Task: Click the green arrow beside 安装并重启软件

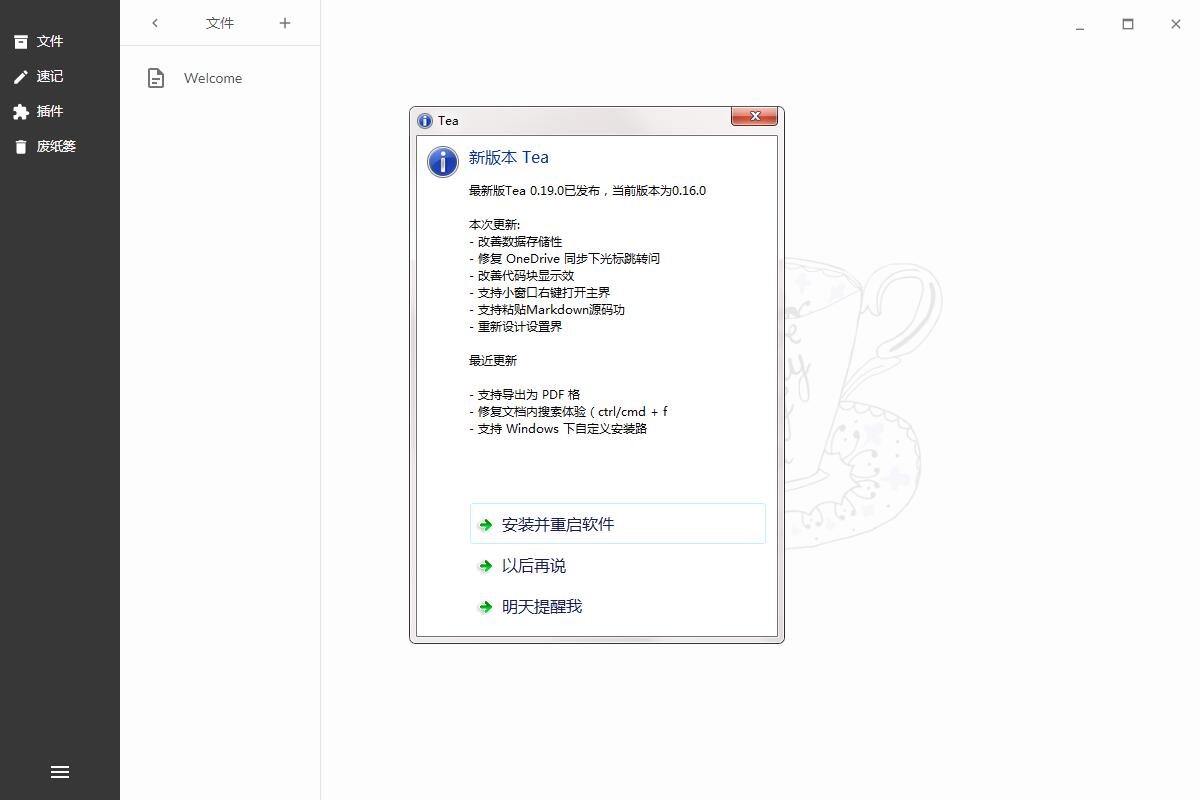Action: point(485,525)
